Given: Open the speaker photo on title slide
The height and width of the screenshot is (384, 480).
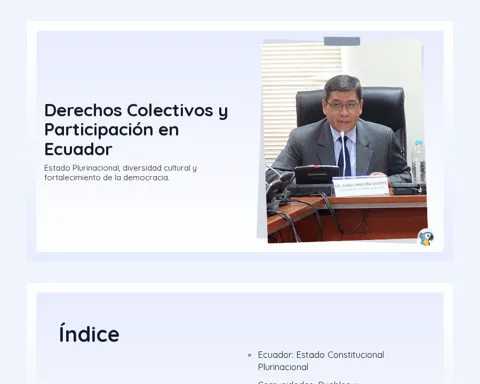Looking at the screenshot, I should coord(343,140).
